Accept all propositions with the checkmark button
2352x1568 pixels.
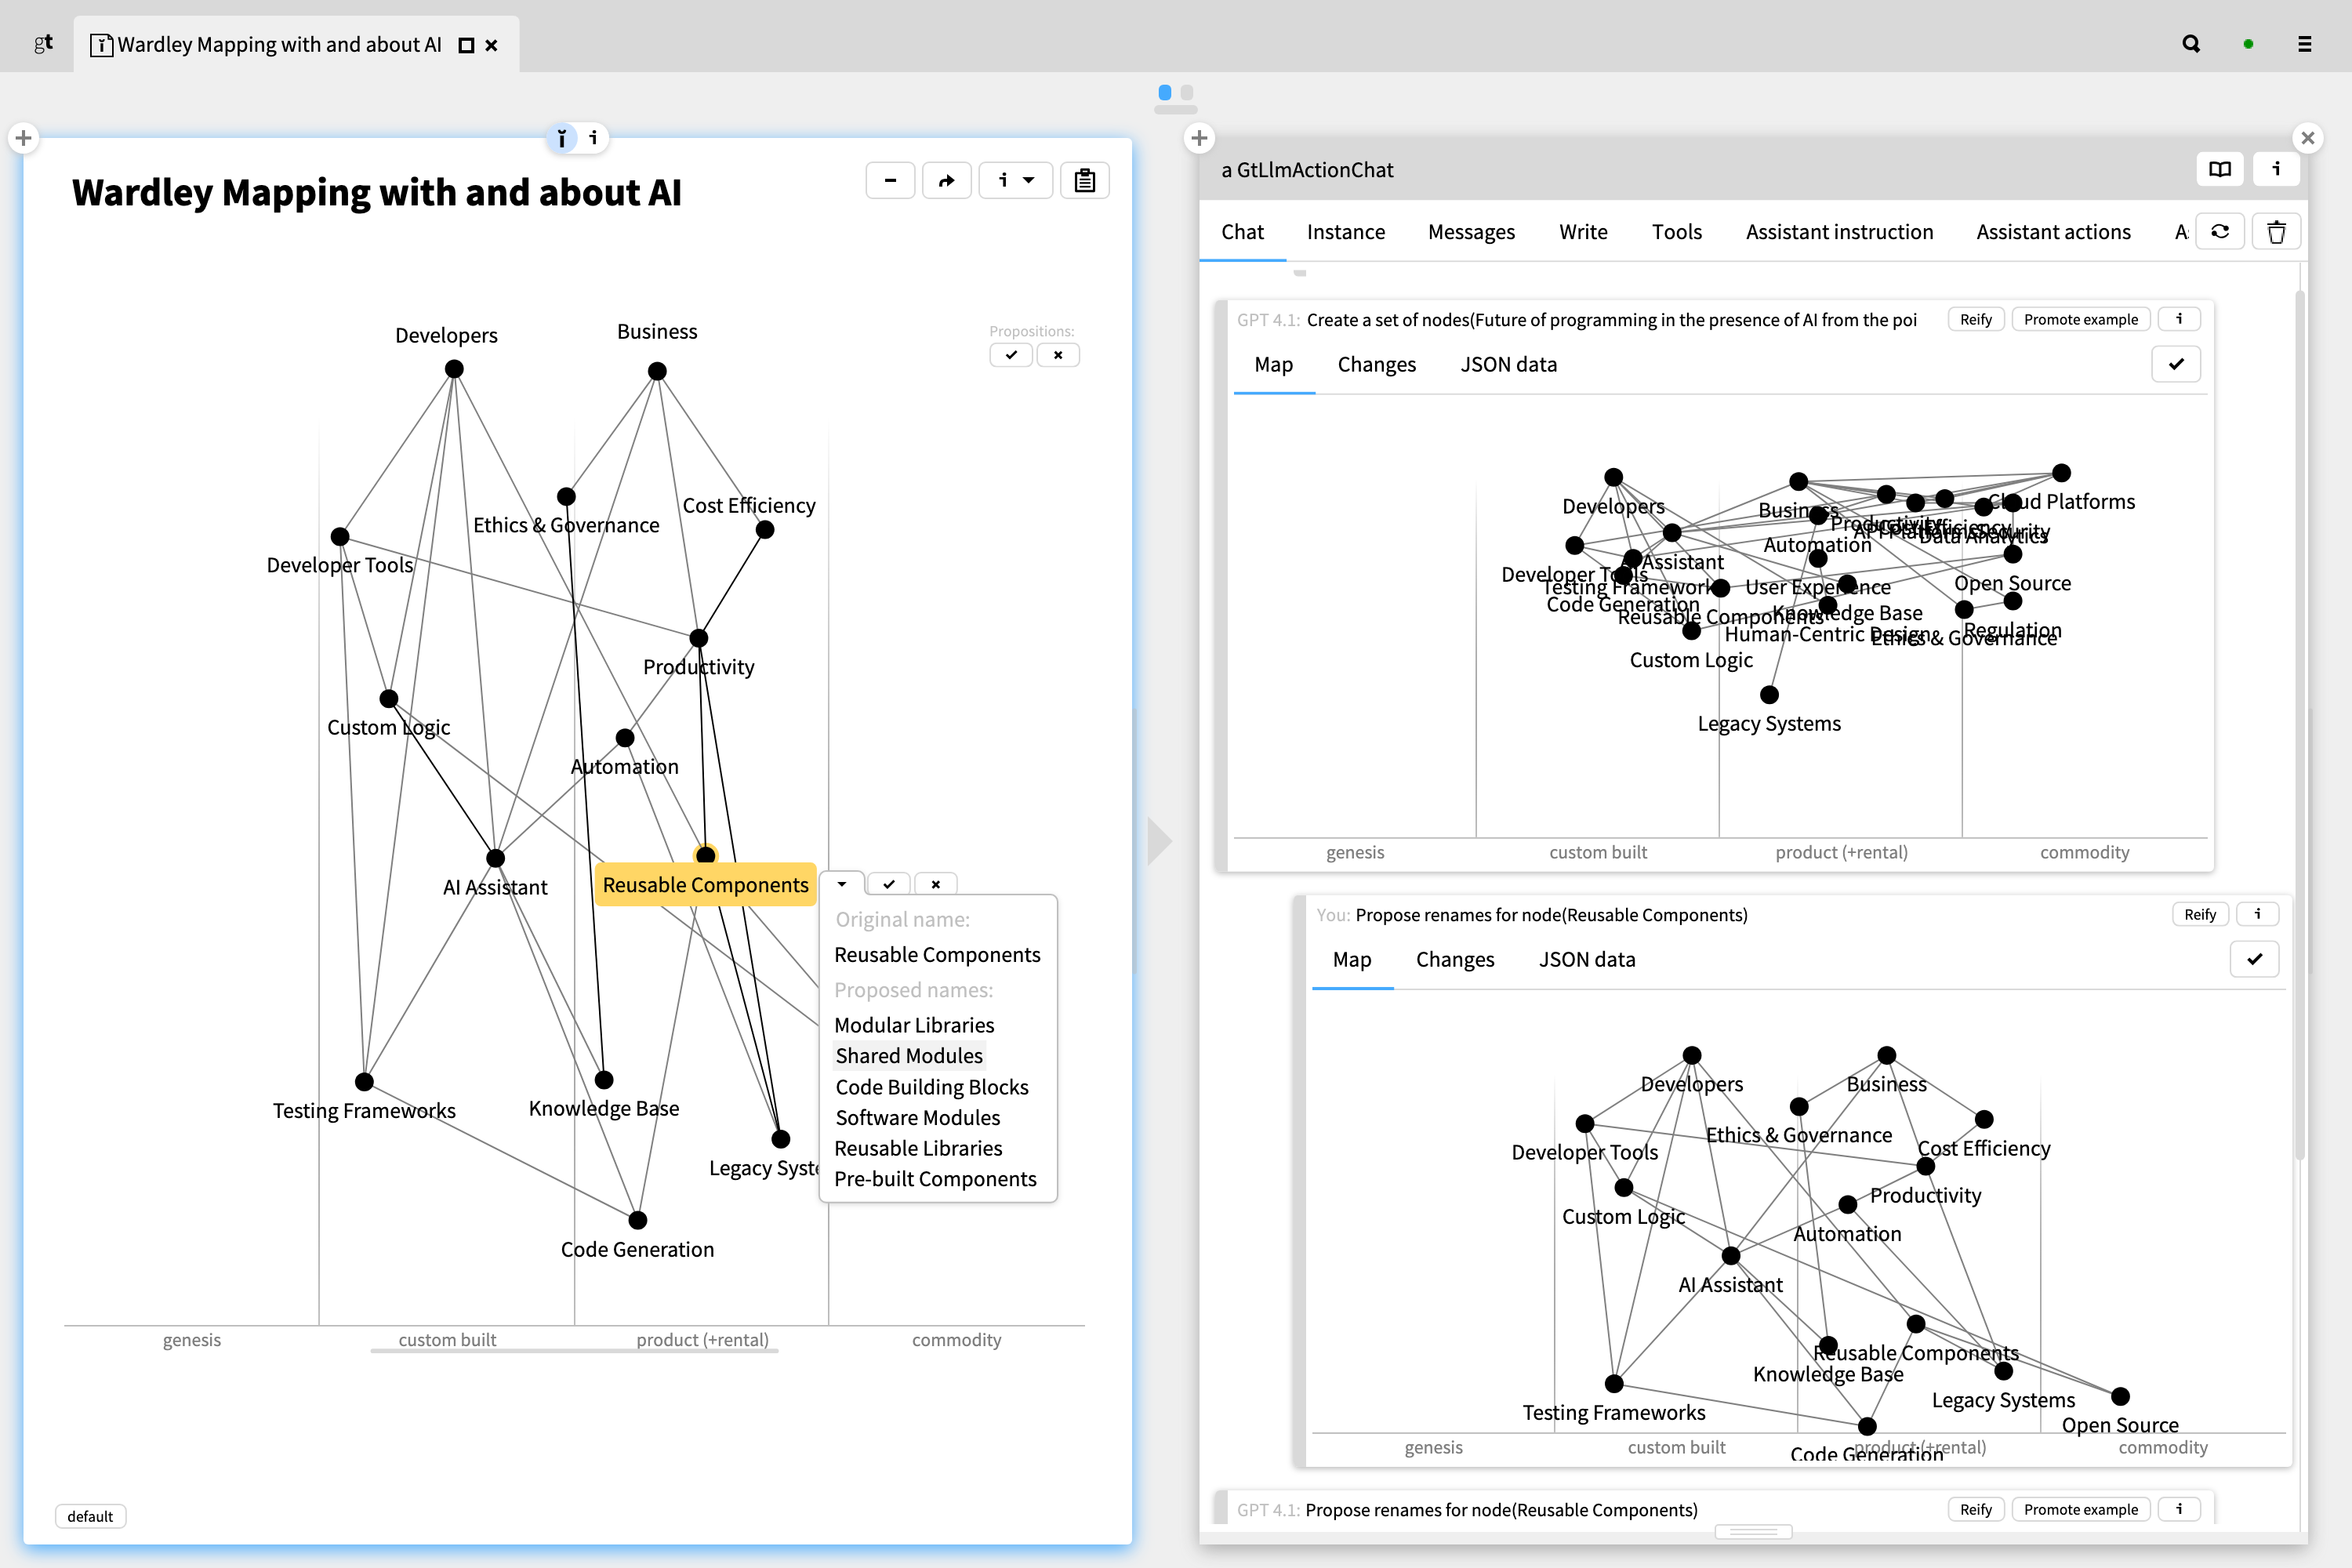[x=1011, y=355]
